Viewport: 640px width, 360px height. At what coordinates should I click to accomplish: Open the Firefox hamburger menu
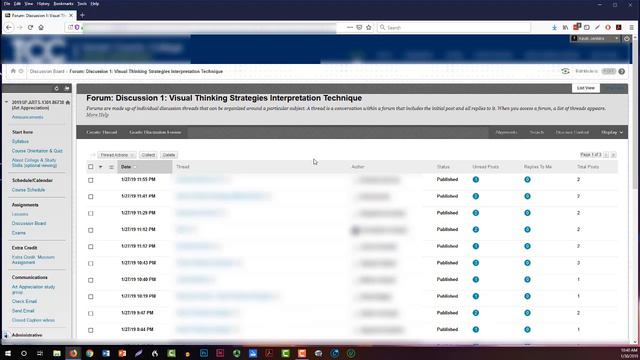tap(631, 27)
